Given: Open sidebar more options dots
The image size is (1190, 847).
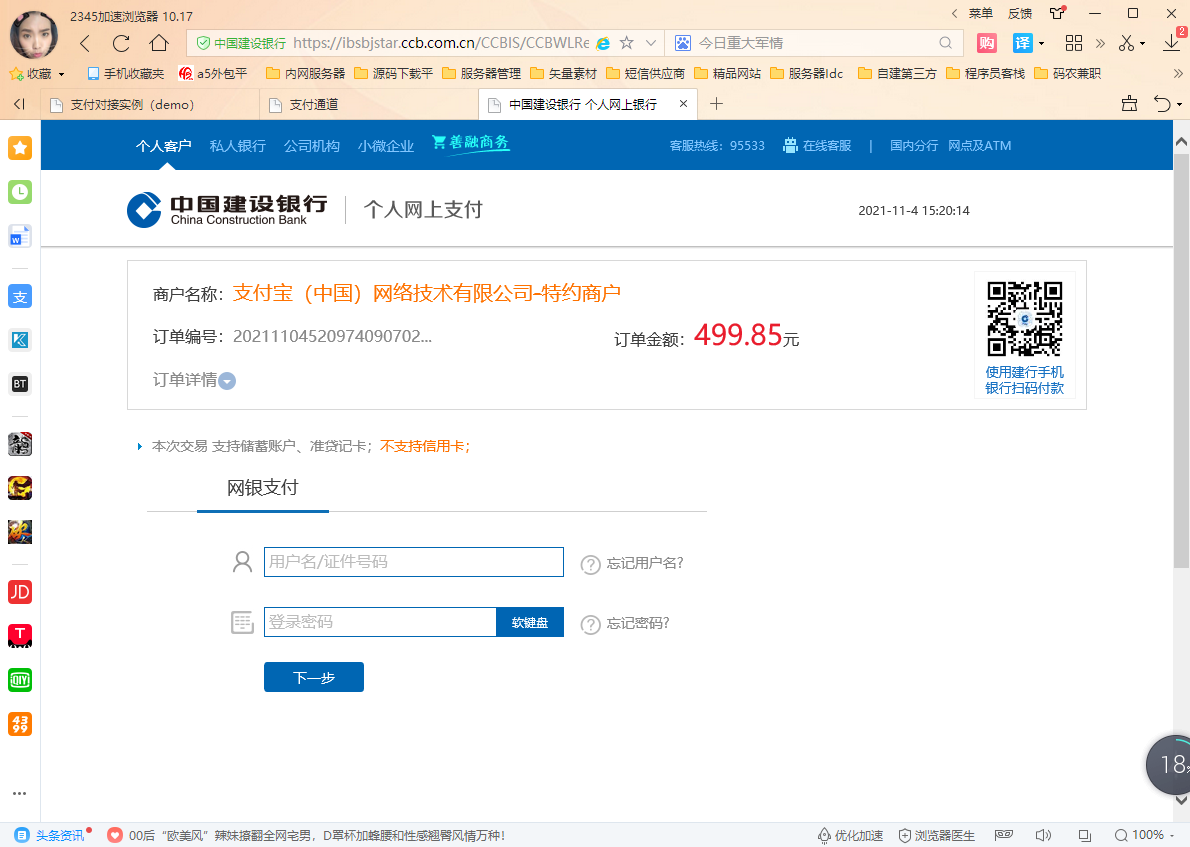Looking at the screenshot, I should coord(20,793).
